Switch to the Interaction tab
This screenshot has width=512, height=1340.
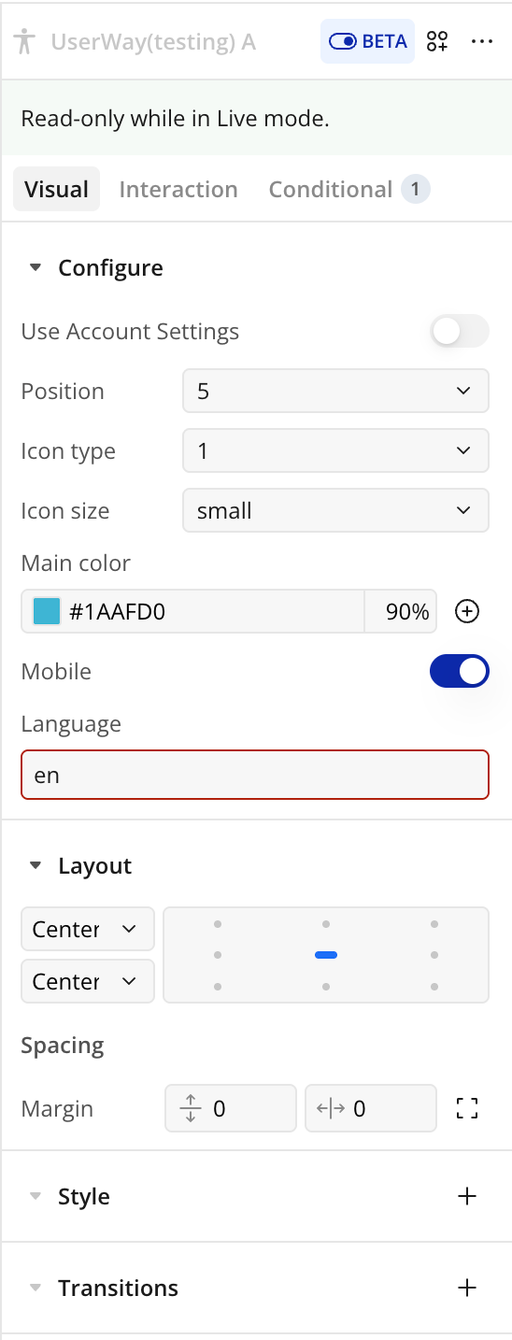(x=178, y=189)
